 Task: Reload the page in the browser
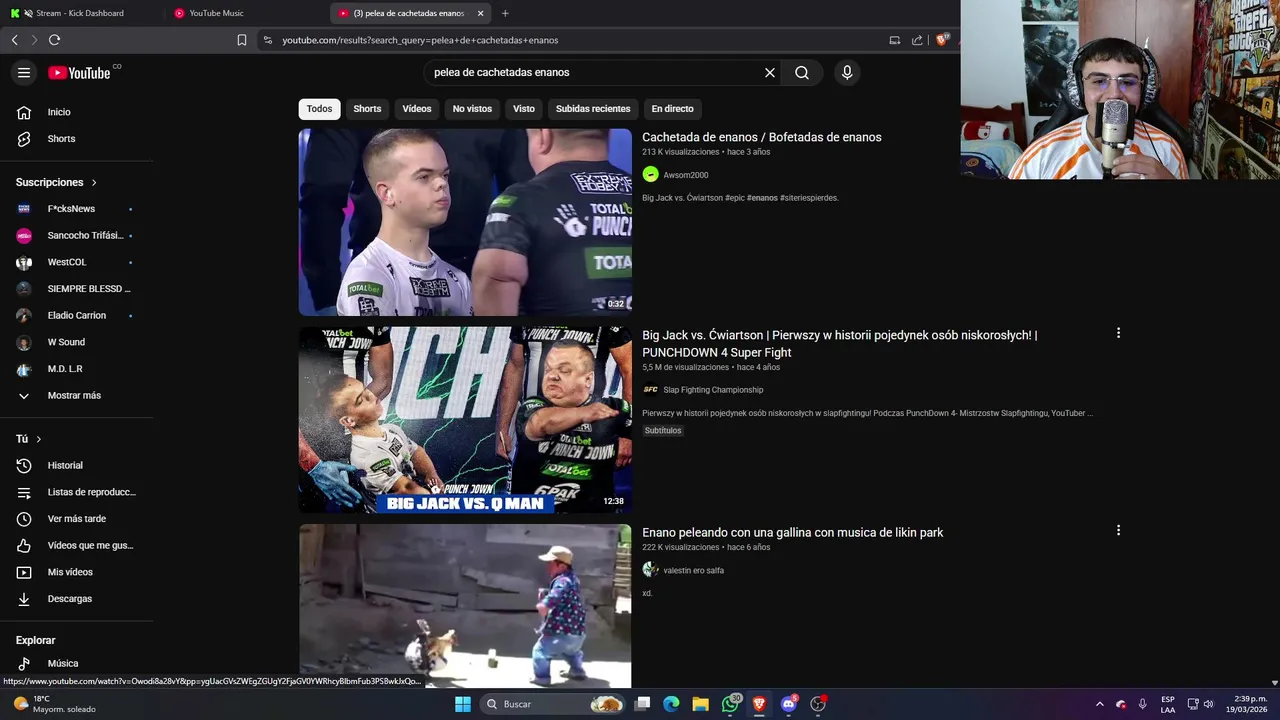(54, 40)
